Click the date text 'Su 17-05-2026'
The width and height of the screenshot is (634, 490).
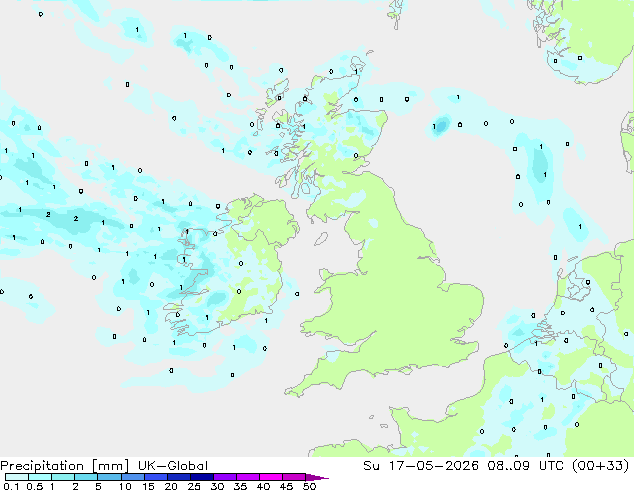(x=421, y=465)
